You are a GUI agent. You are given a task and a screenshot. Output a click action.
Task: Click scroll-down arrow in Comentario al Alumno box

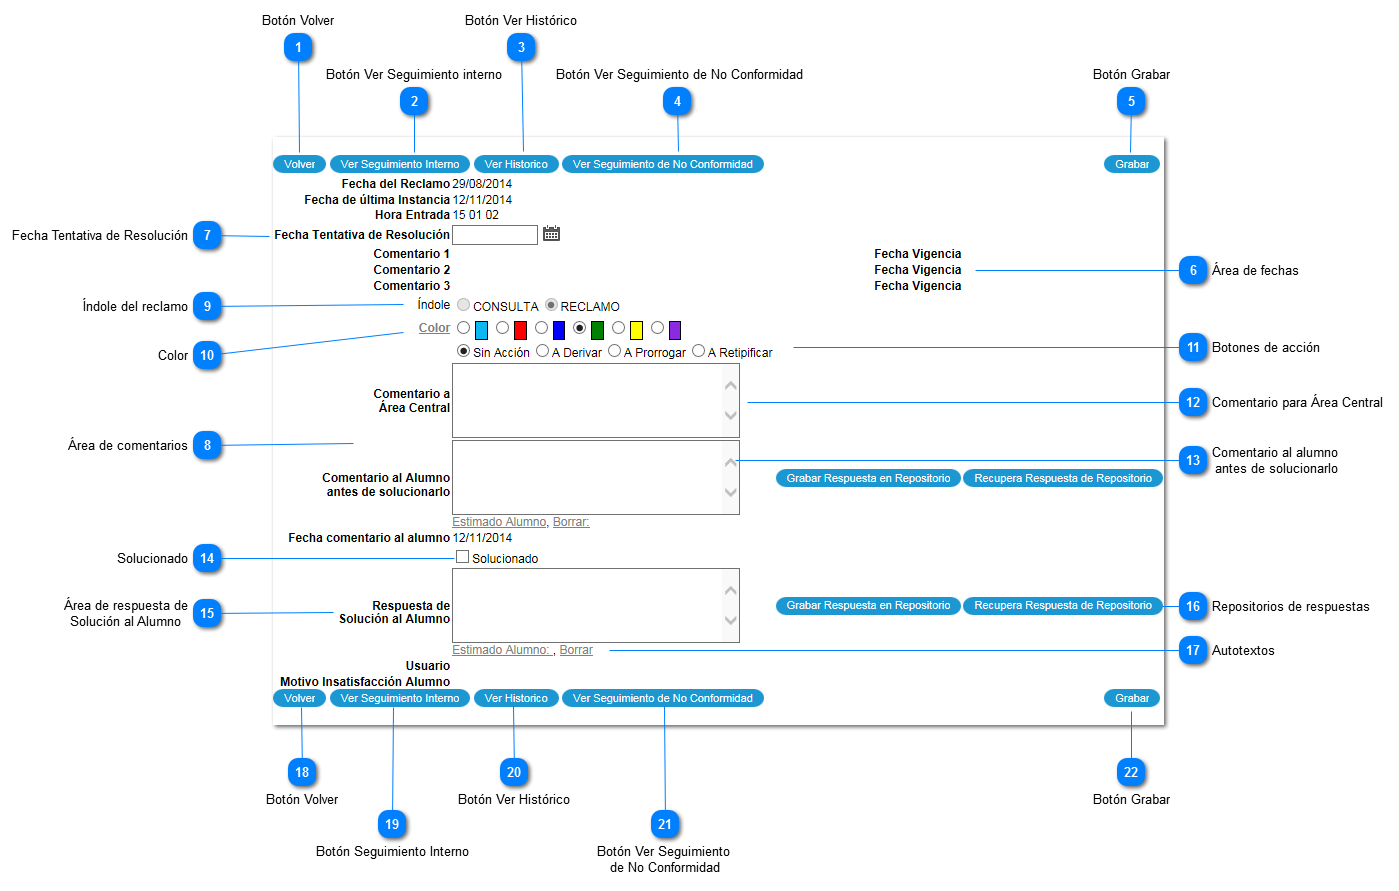click(731, 492)
